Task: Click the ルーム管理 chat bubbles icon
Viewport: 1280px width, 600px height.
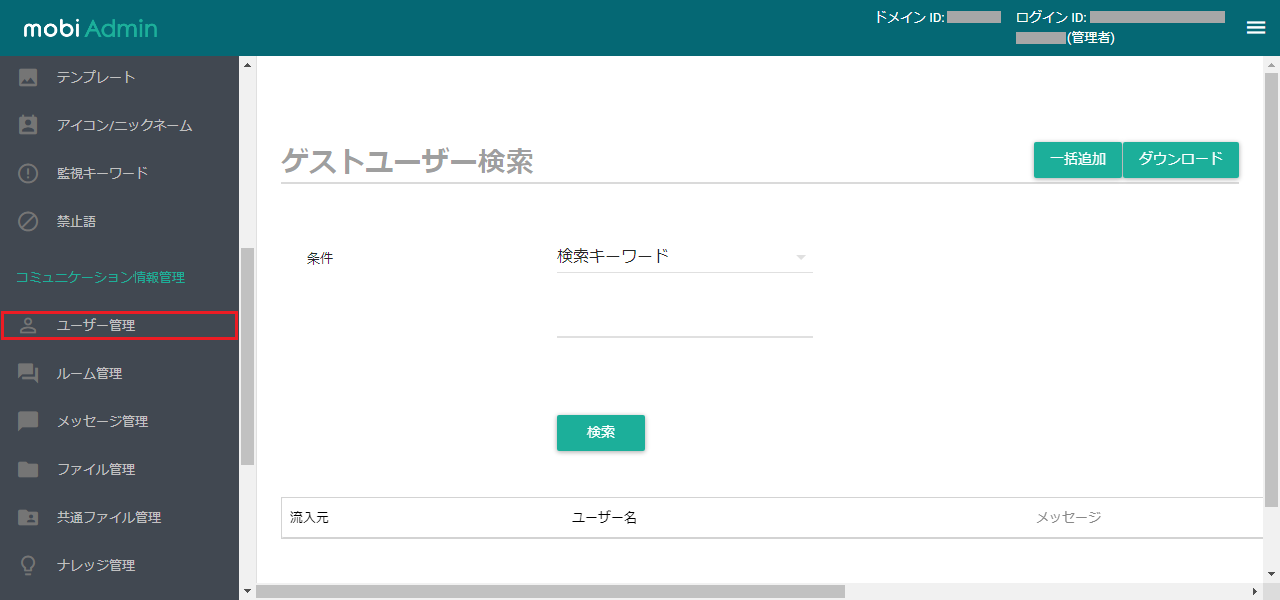Action: click(28, 373)
